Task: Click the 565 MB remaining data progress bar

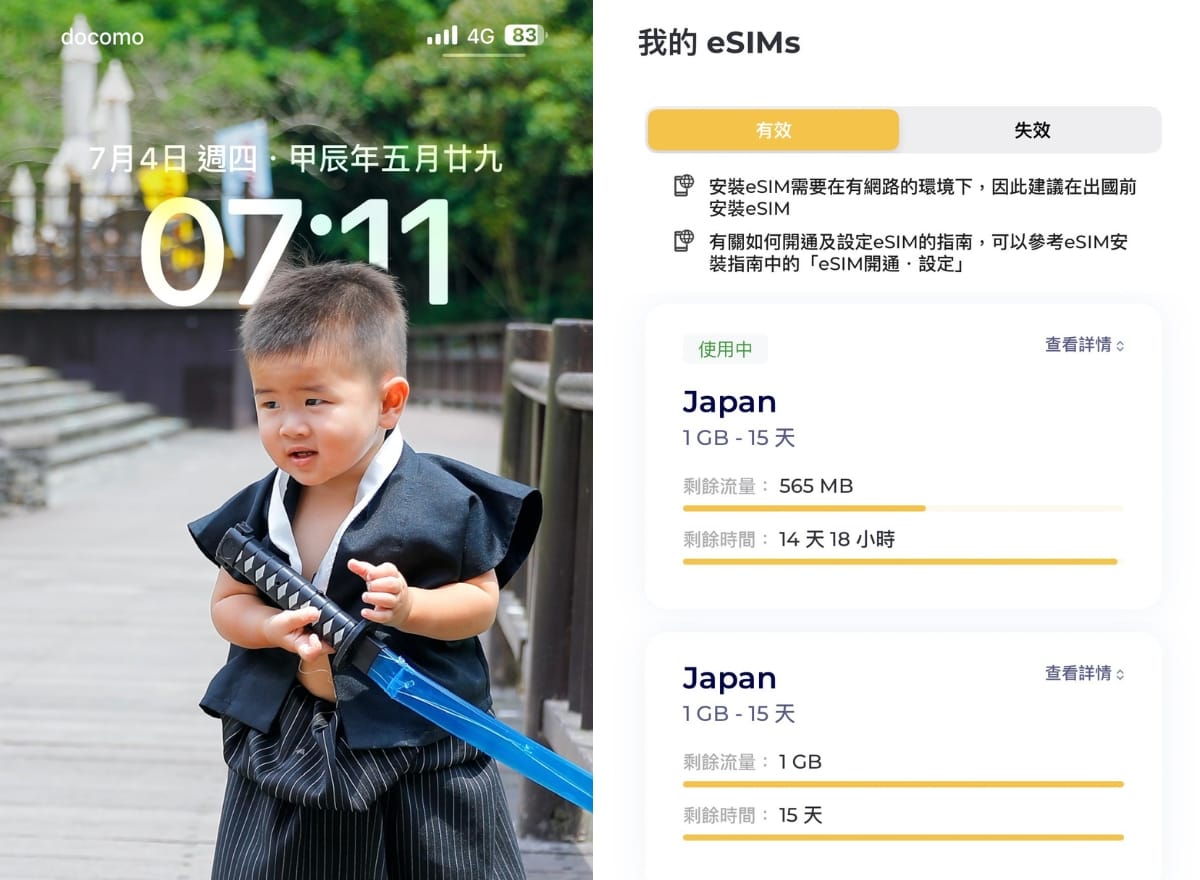Action: 903,508
